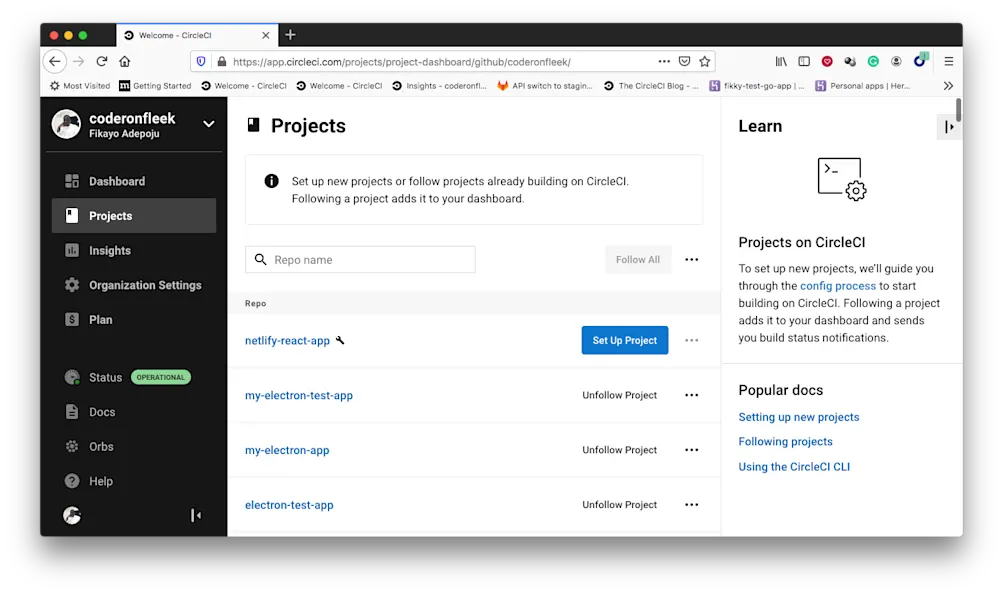Open Organization Settings via the gear icon
The height and width of the screenshot is (594, 1003).
[72, 285]
